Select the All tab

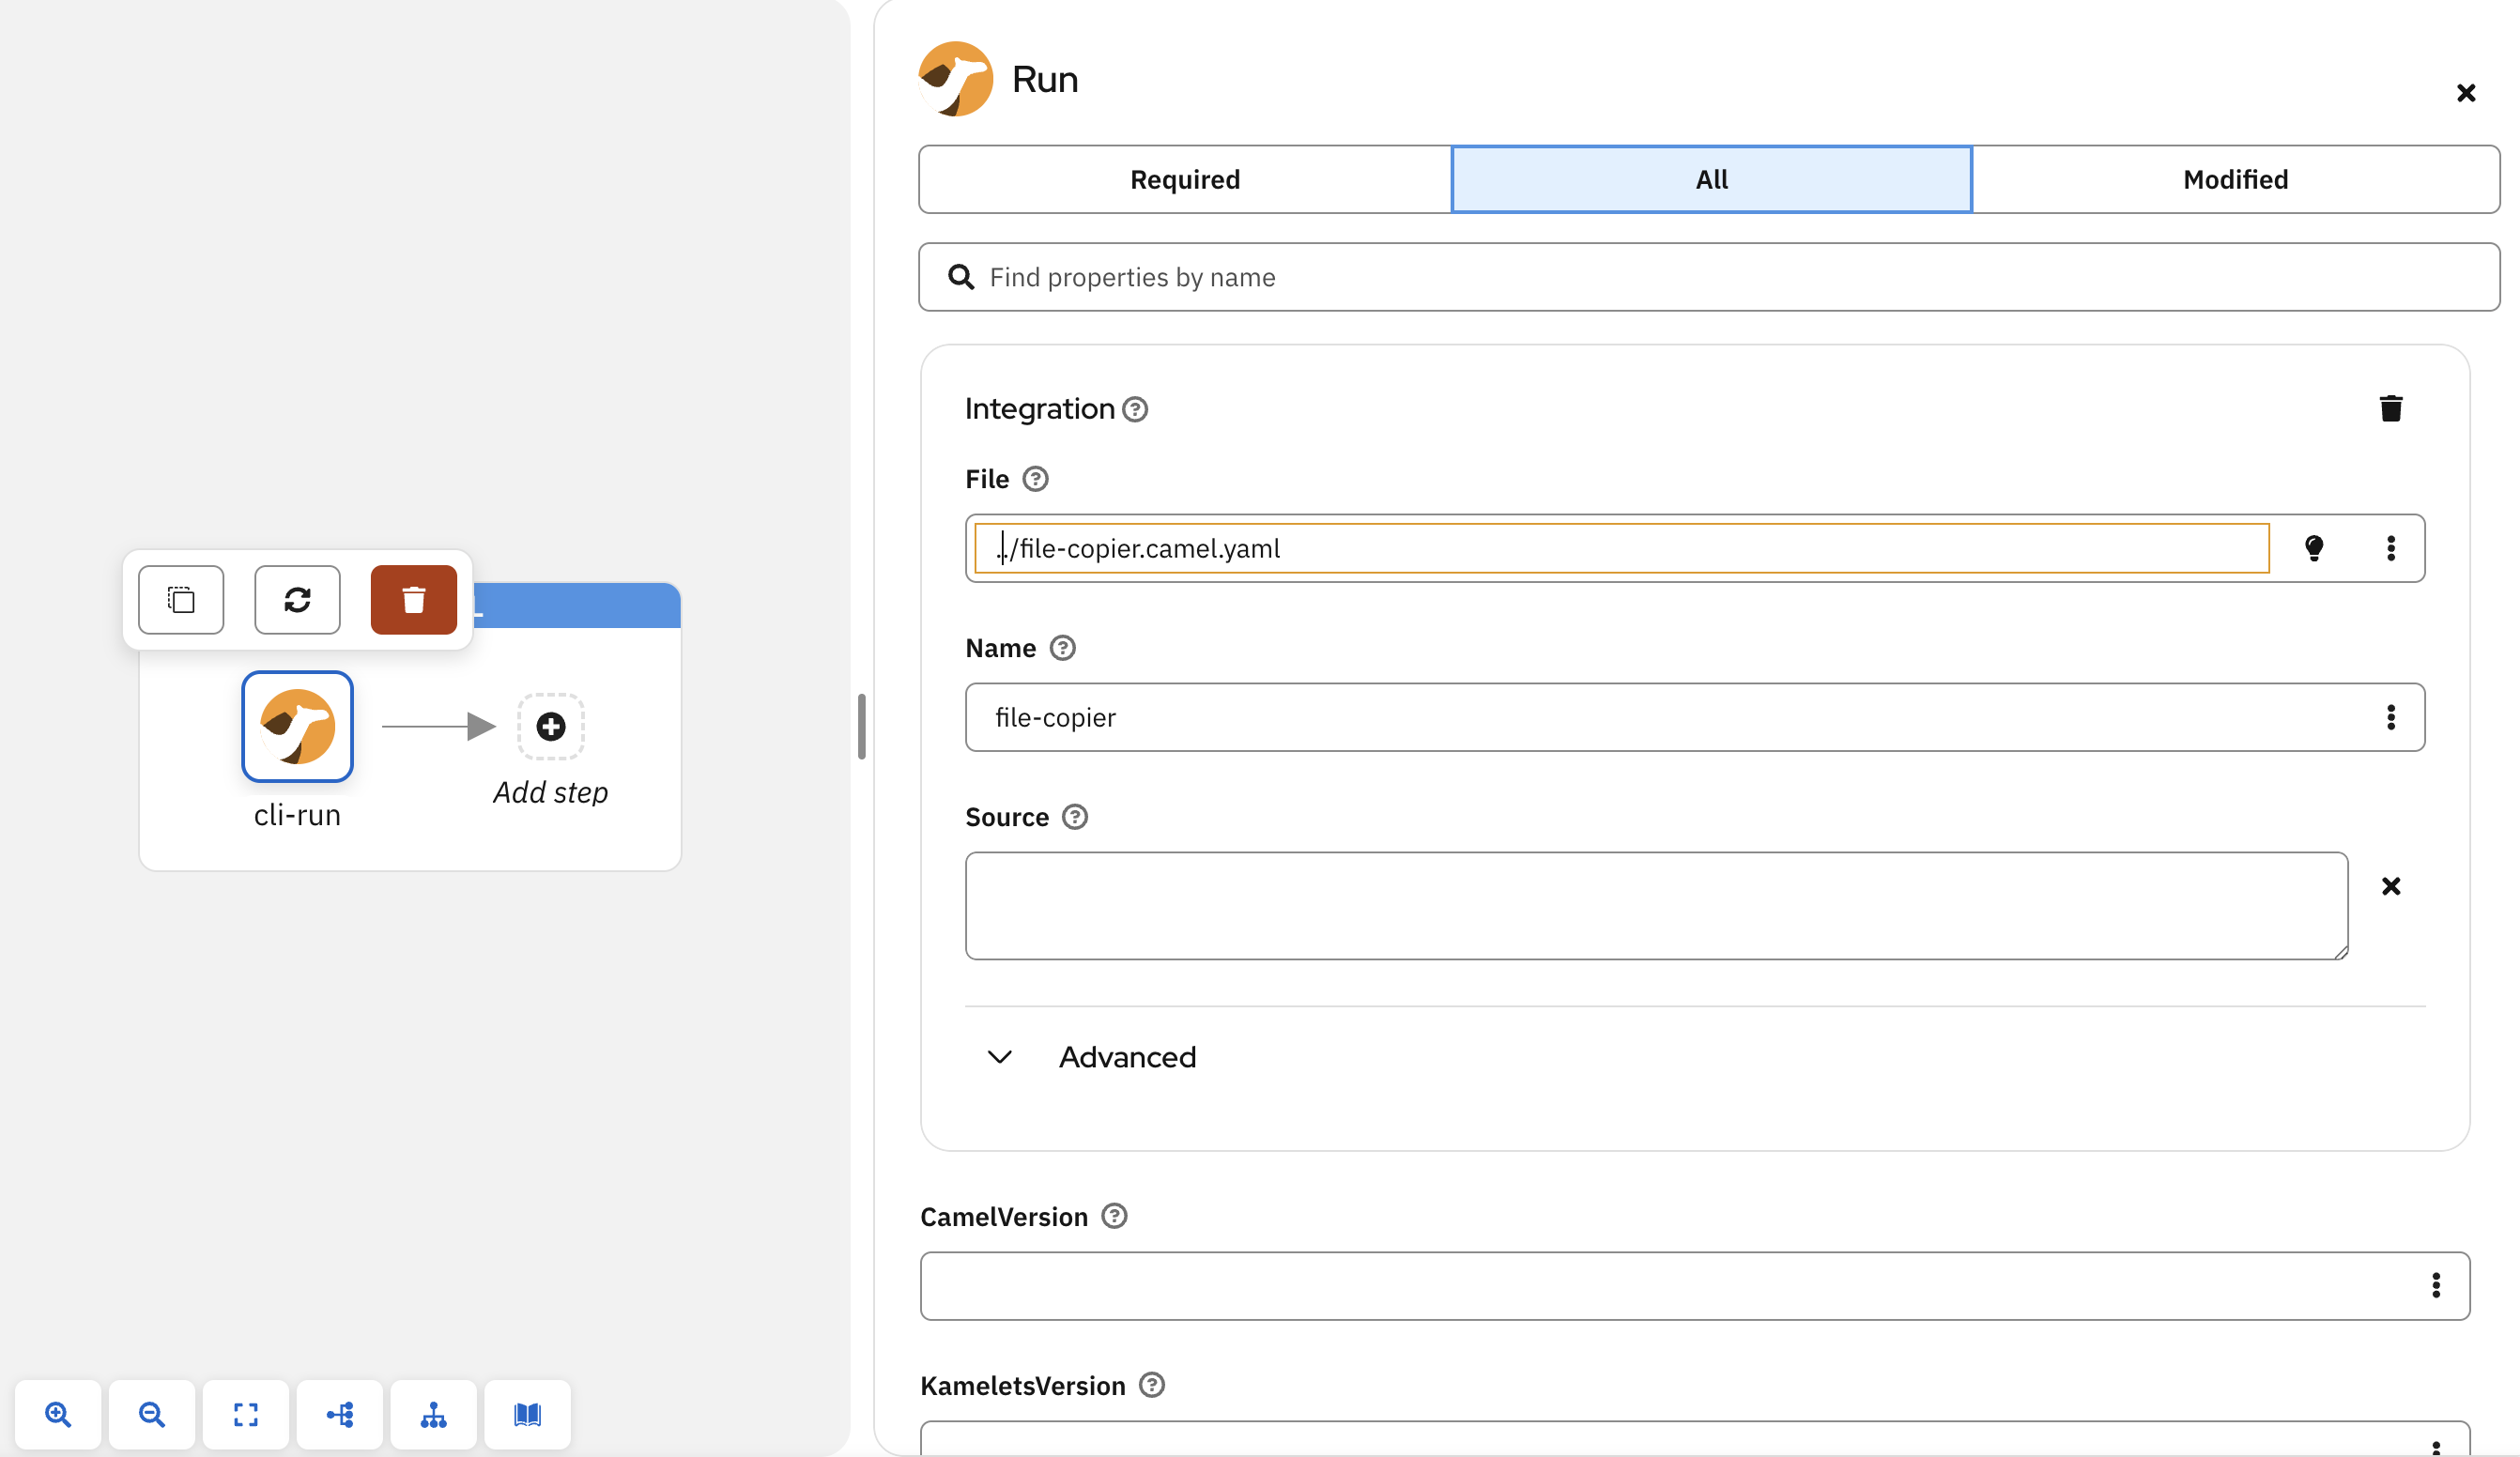[x=1711, y=179]
